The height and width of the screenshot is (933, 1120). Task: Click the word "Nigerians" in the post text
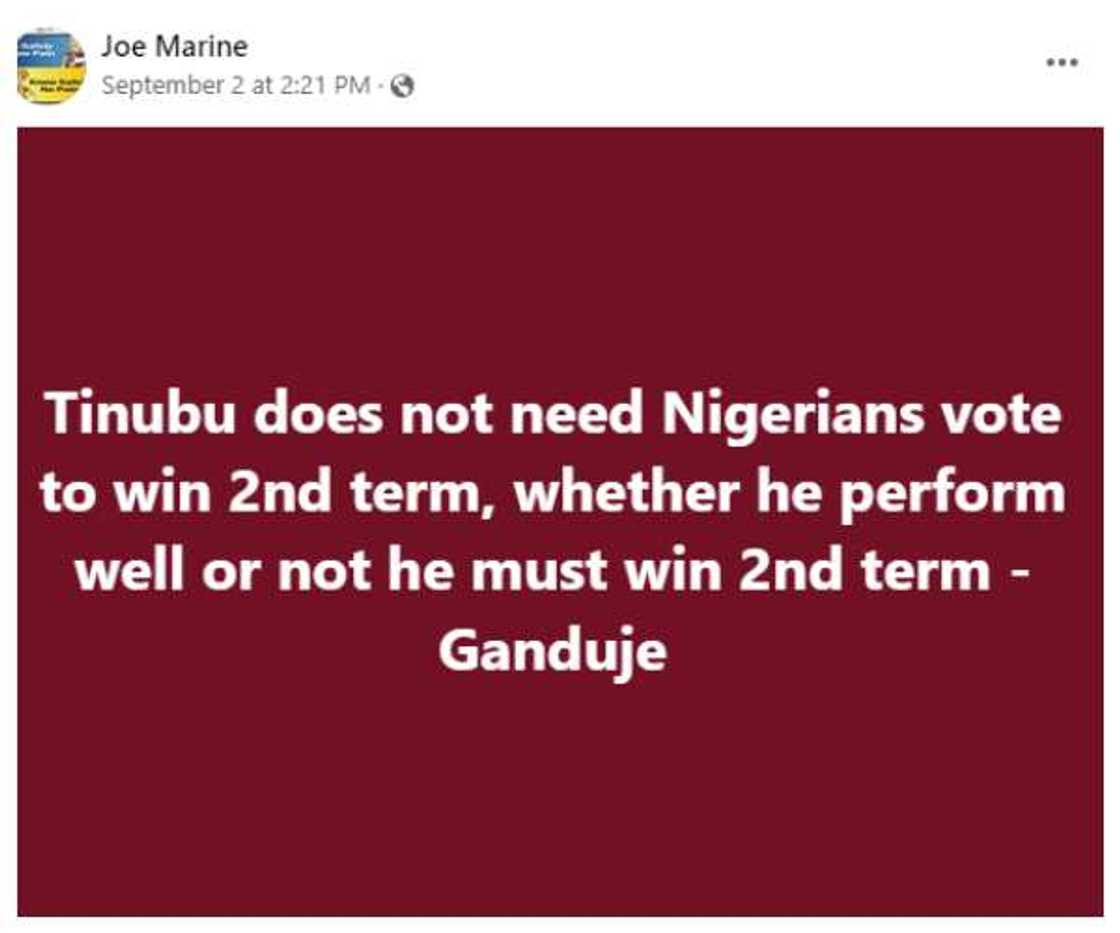(x=789, y=413)
